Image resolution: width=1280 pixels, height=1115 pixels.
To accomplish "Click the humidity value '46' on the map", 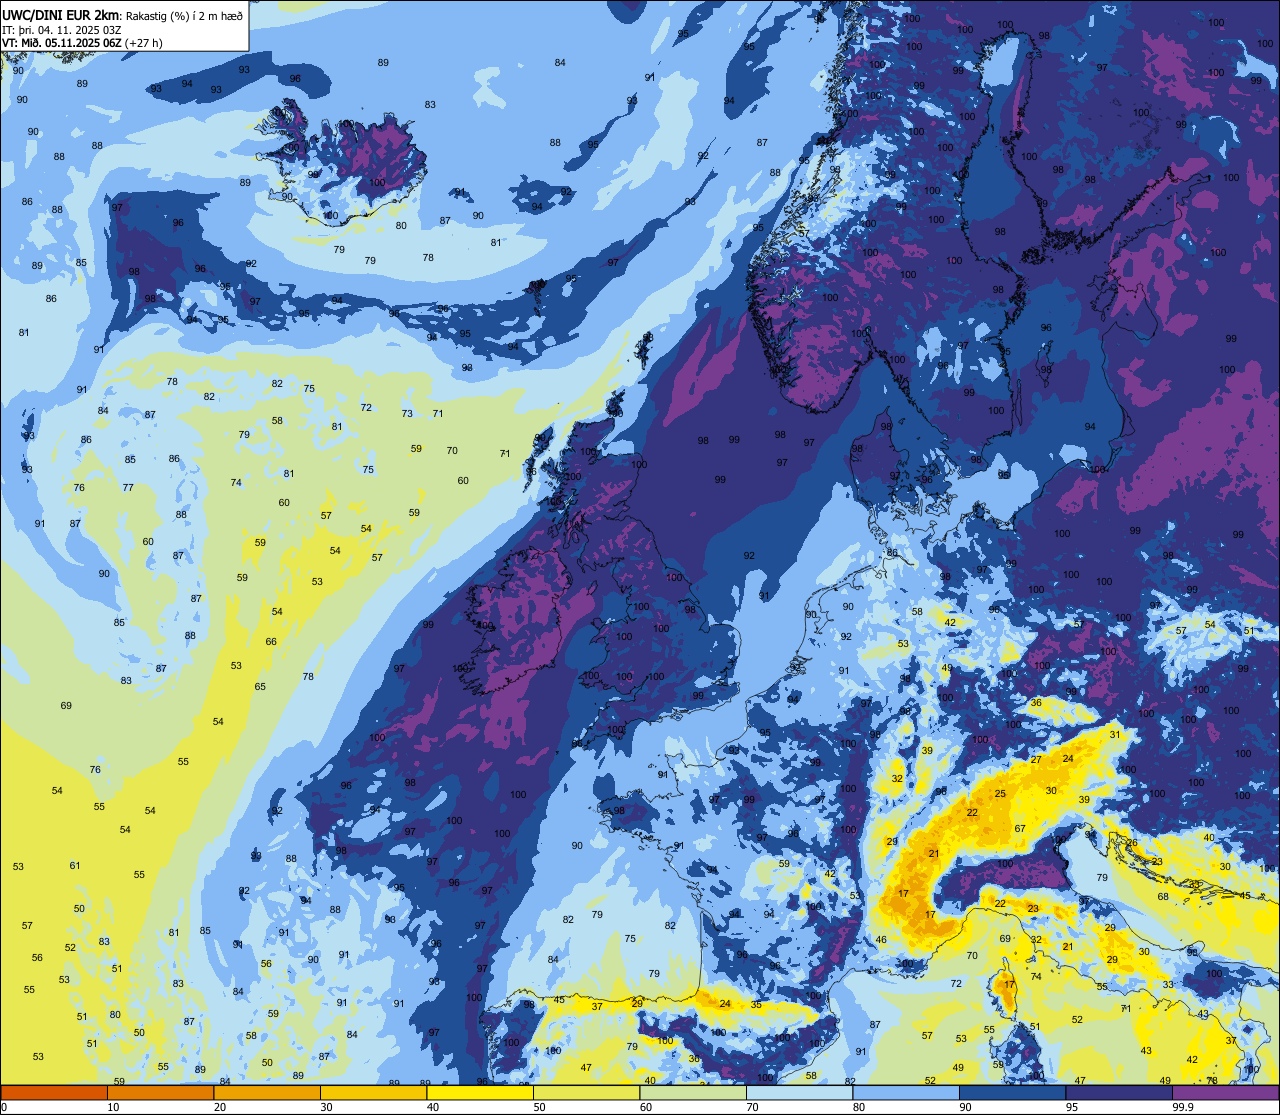I will pyautogui.click(x=881, y=939).
